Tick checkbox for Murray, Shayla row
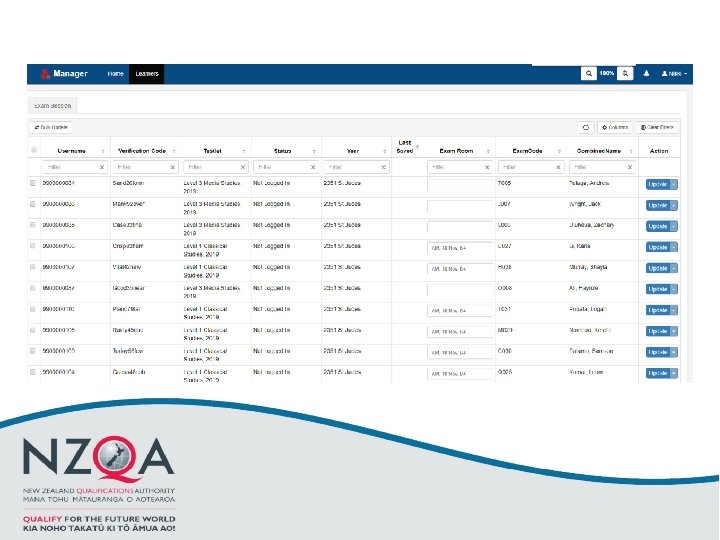This screenshot has width=720, height=540. [33, 267]
